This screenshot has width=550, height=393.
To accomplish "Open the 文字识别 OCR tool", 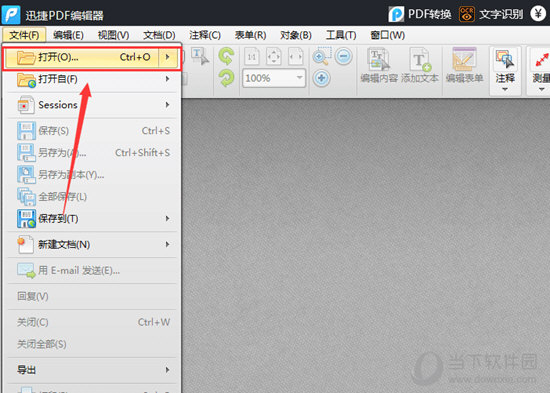I will pyautogui.click(x=491, y=14).
